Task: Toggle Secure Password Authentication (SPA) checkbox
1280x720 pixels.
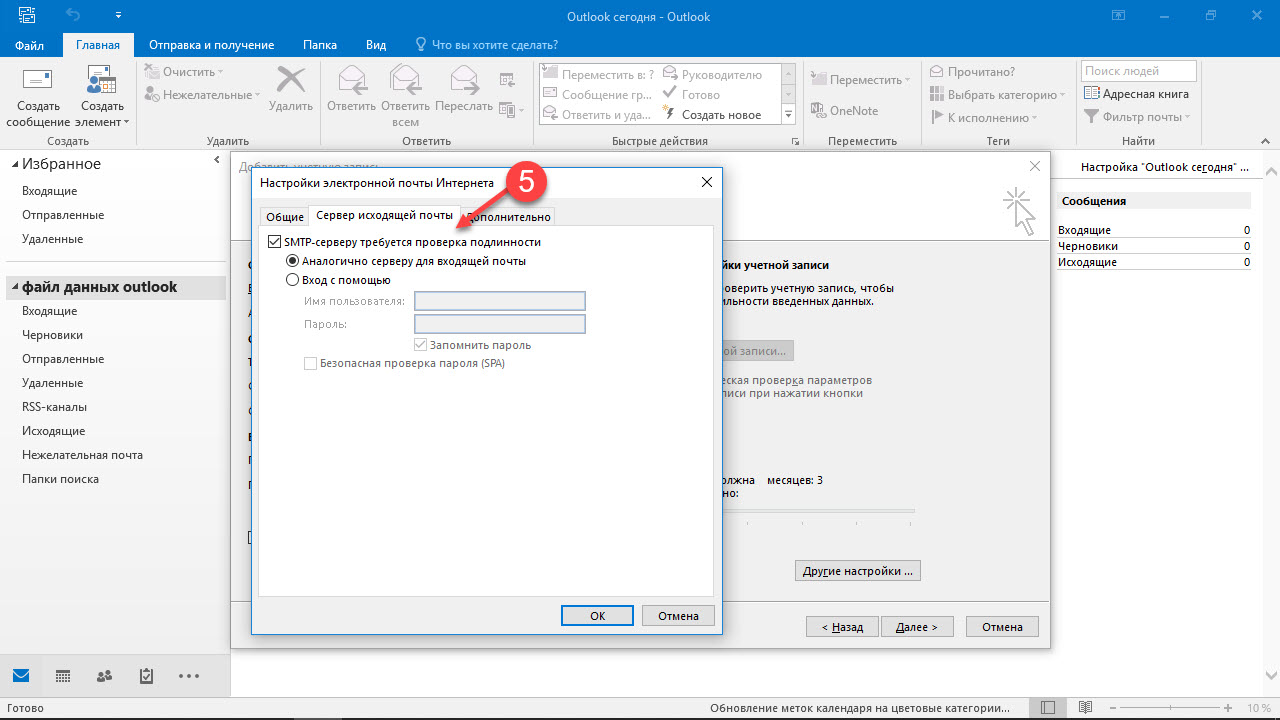Action: (310, 364)
